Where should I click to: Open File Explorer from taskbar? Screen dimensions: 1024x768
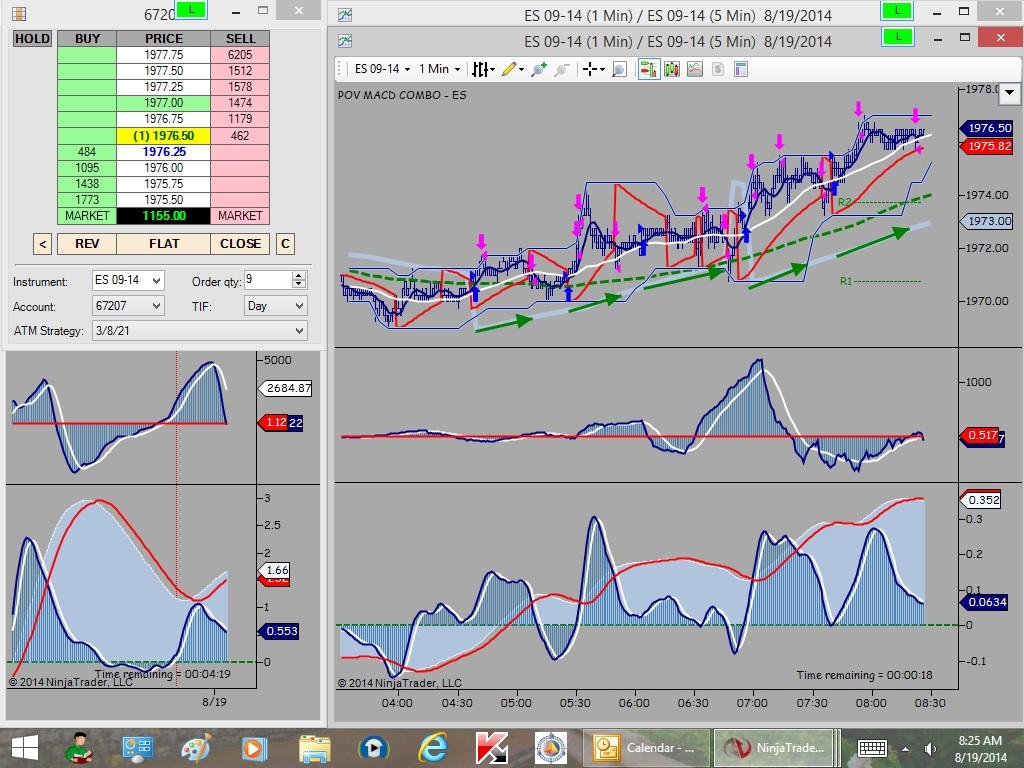point(315,748)
